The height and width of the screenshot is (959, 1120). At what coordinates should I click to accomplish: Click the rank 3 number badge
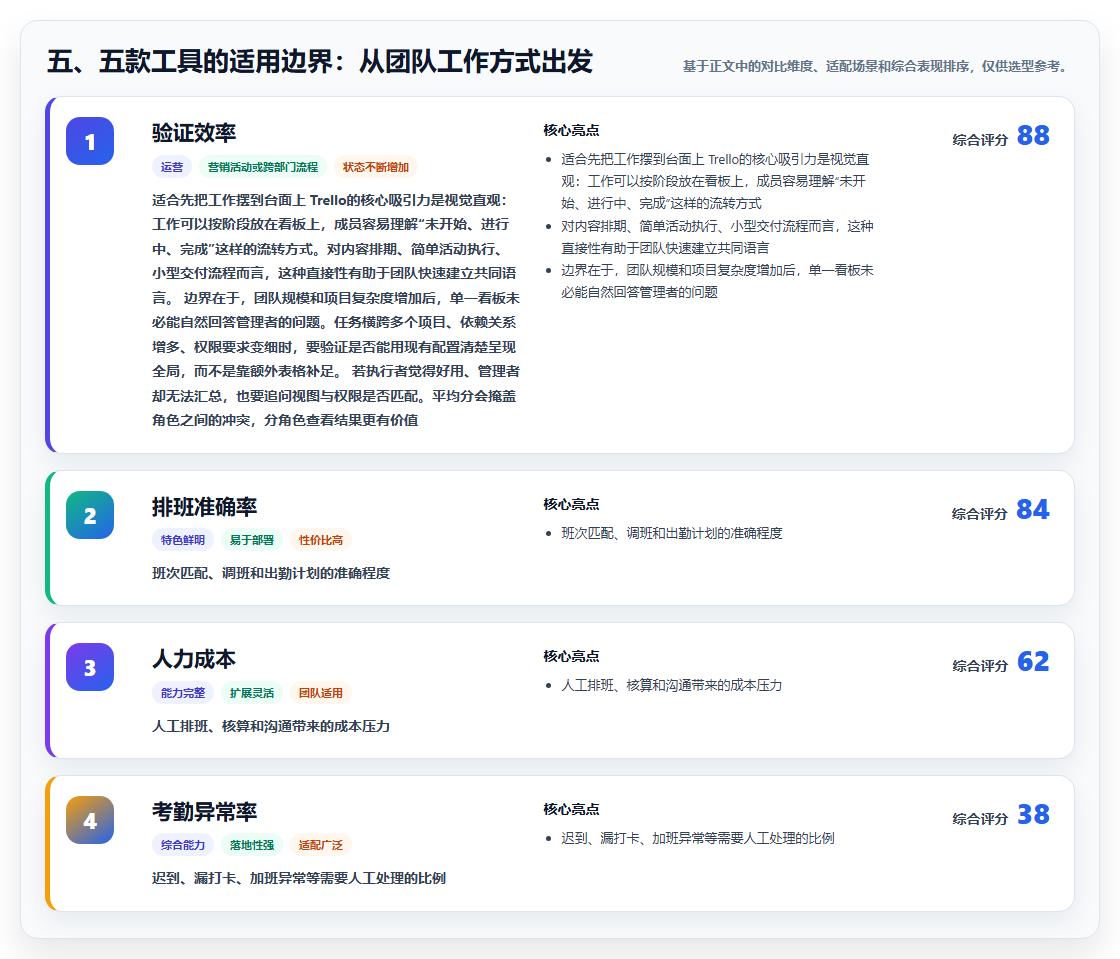click(90, 667)
